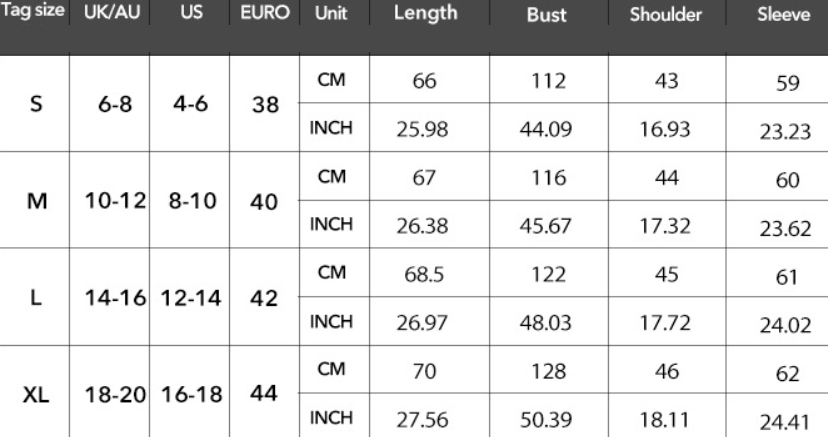The image size is (828, 437).
Task: Click the XL tag size cell
Action: tap(36, 392)
